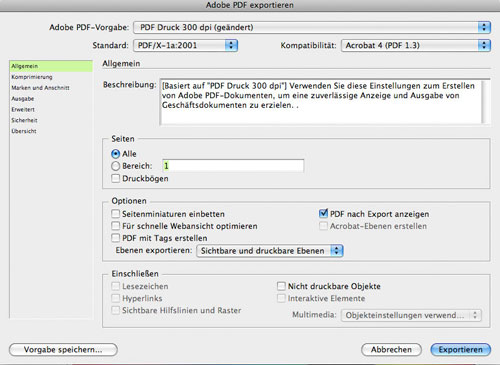The height and width of the screenshot is (365, 500).
Task: Toggle Interaktive Elemente checkbox
Action: pyautogui.click(x=281, y=298)
